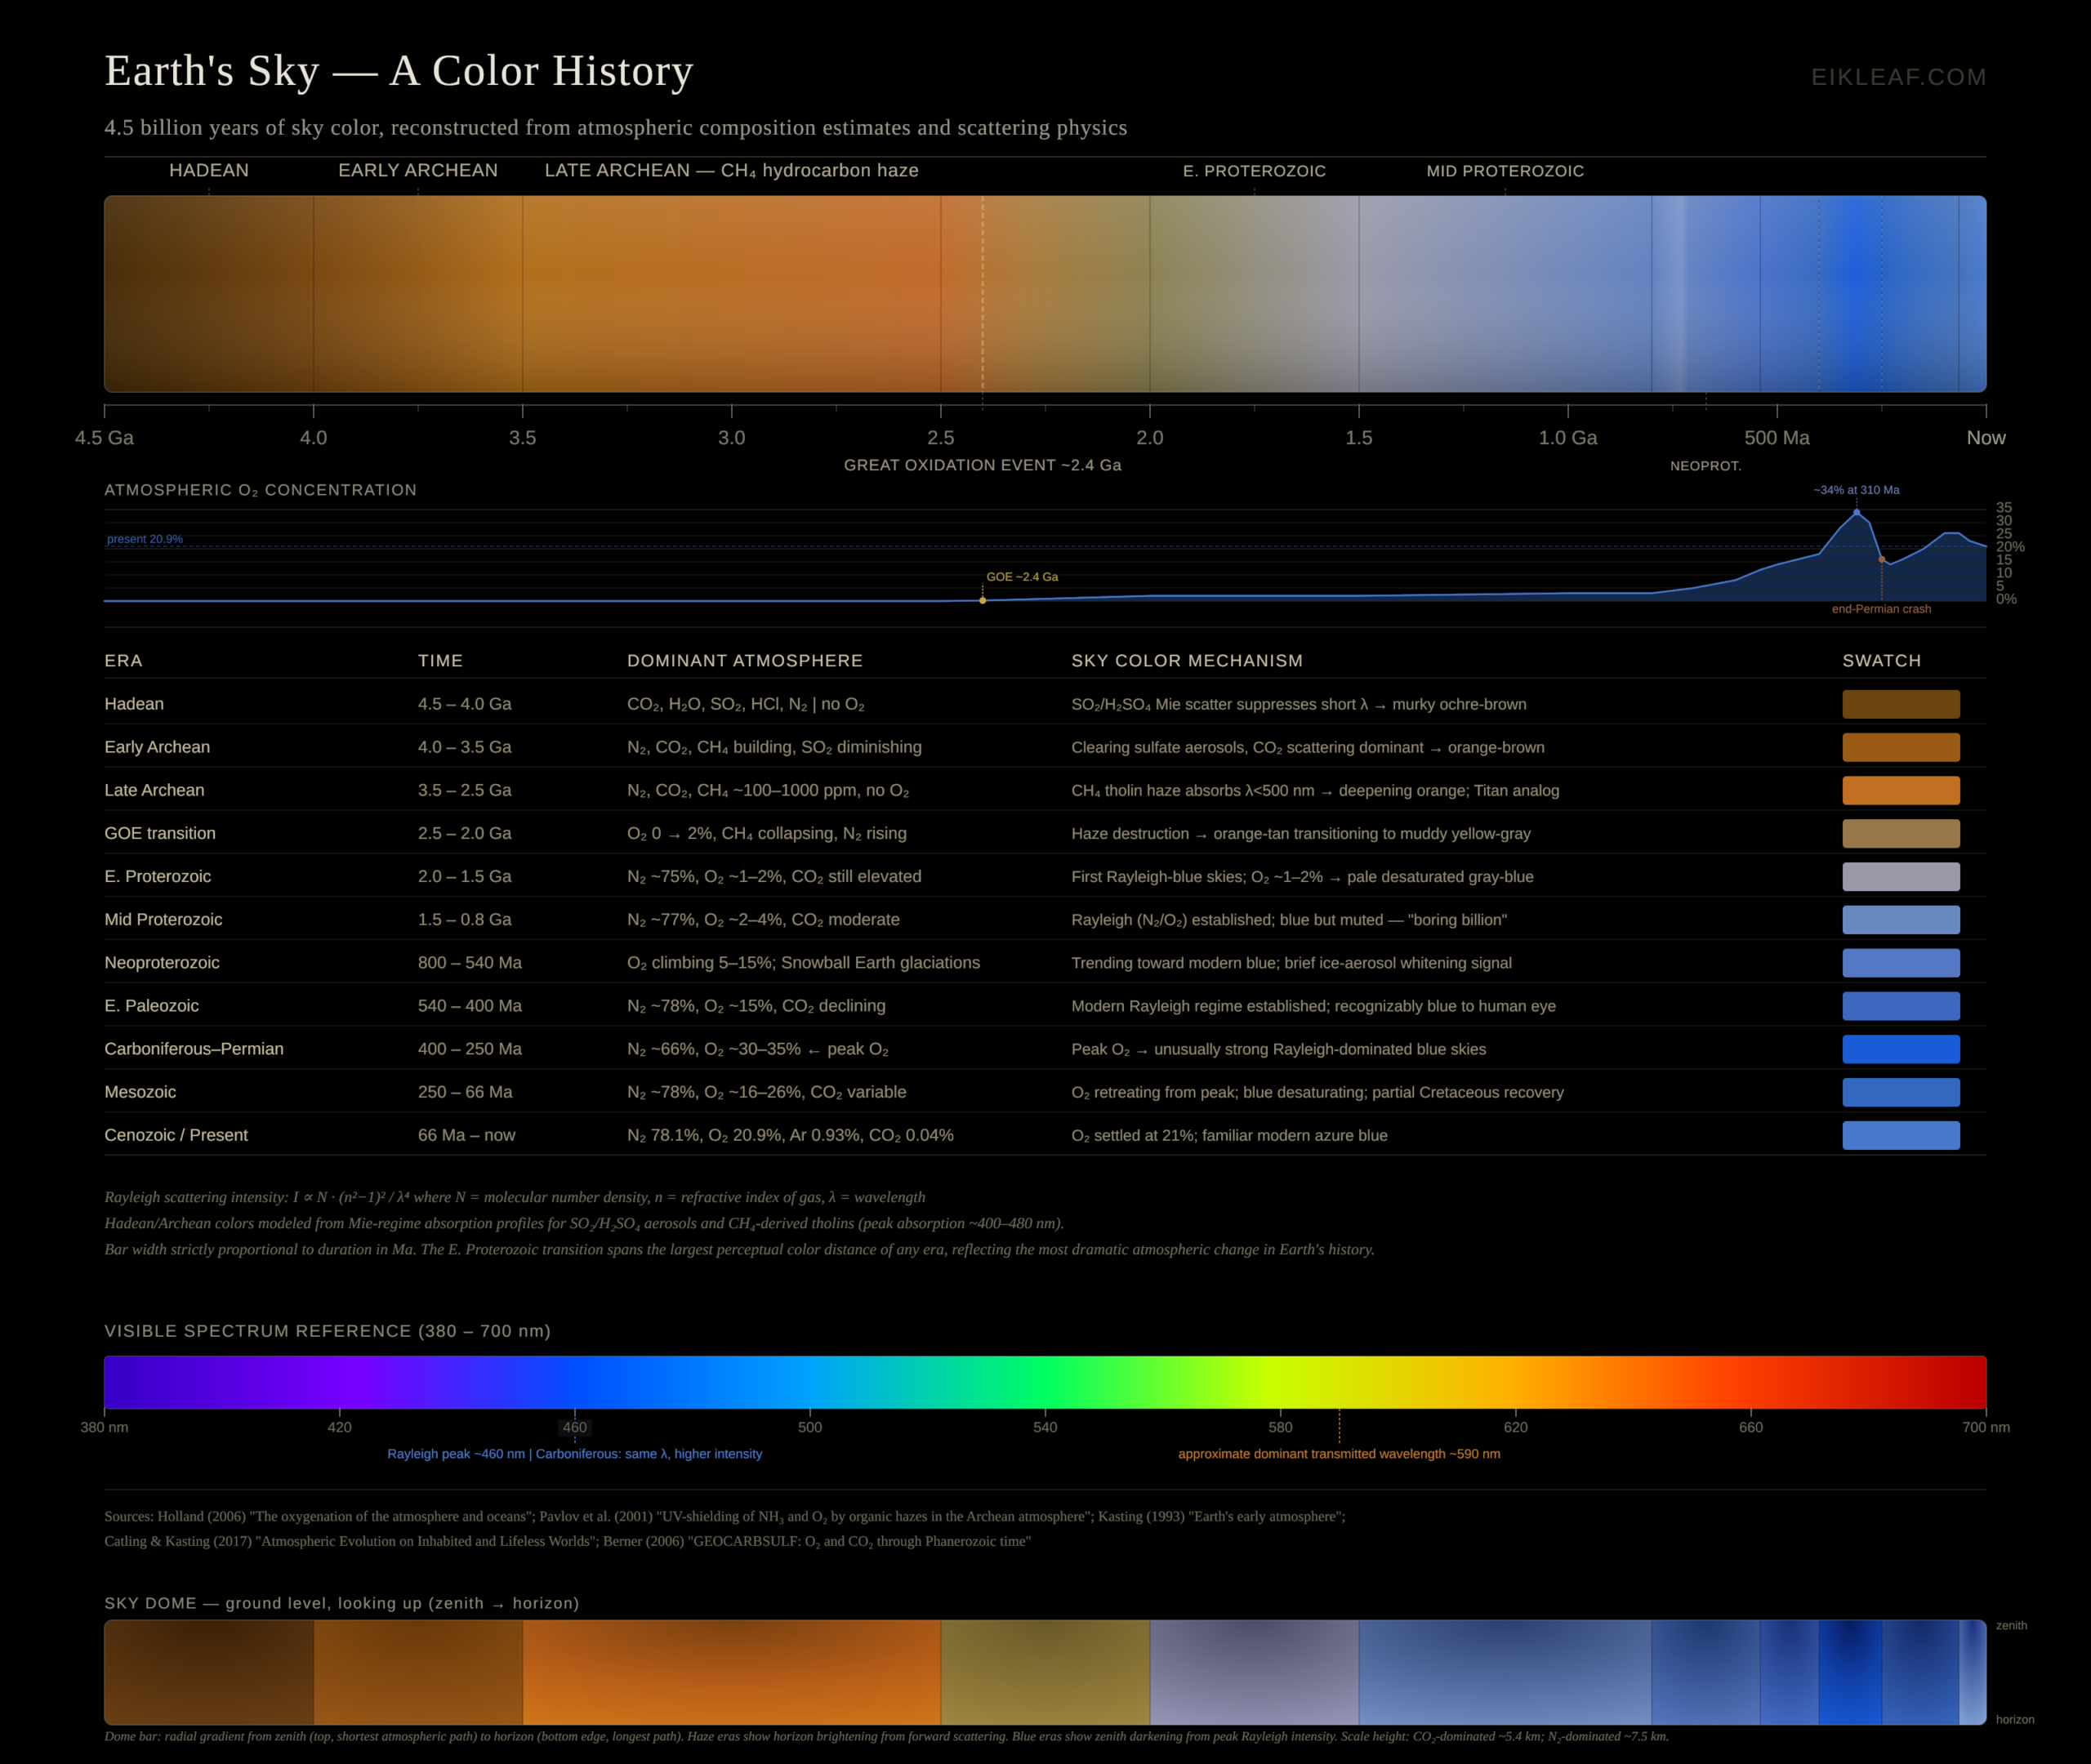
Task: Click the ~34% at 310 Ma peak marker
Action: click(1857, 512)
